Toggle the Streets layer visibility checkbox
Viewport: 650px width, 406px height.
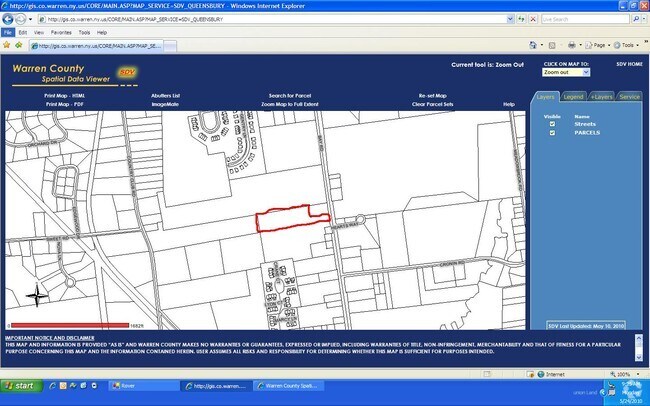(x=551, y=124)
